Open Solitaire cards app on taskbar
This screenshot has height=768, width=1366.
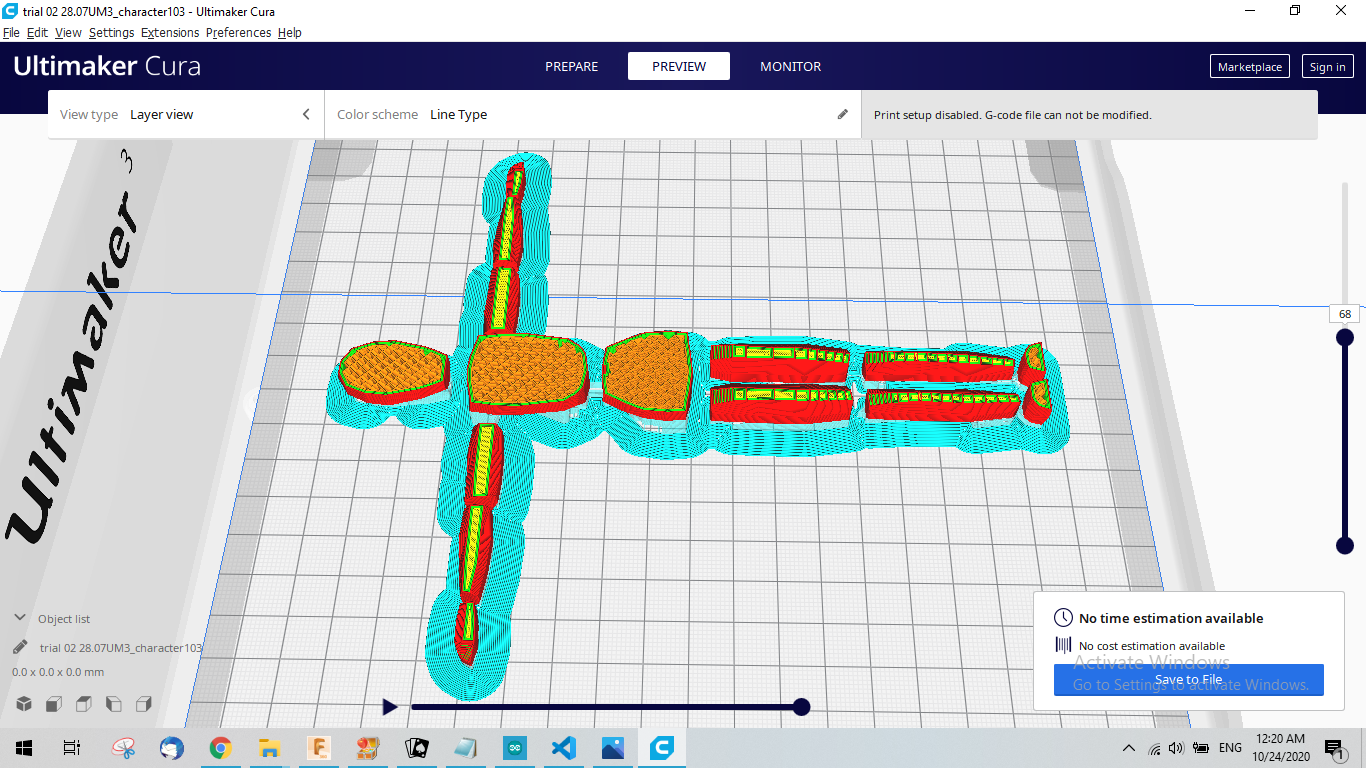(416, 748)
